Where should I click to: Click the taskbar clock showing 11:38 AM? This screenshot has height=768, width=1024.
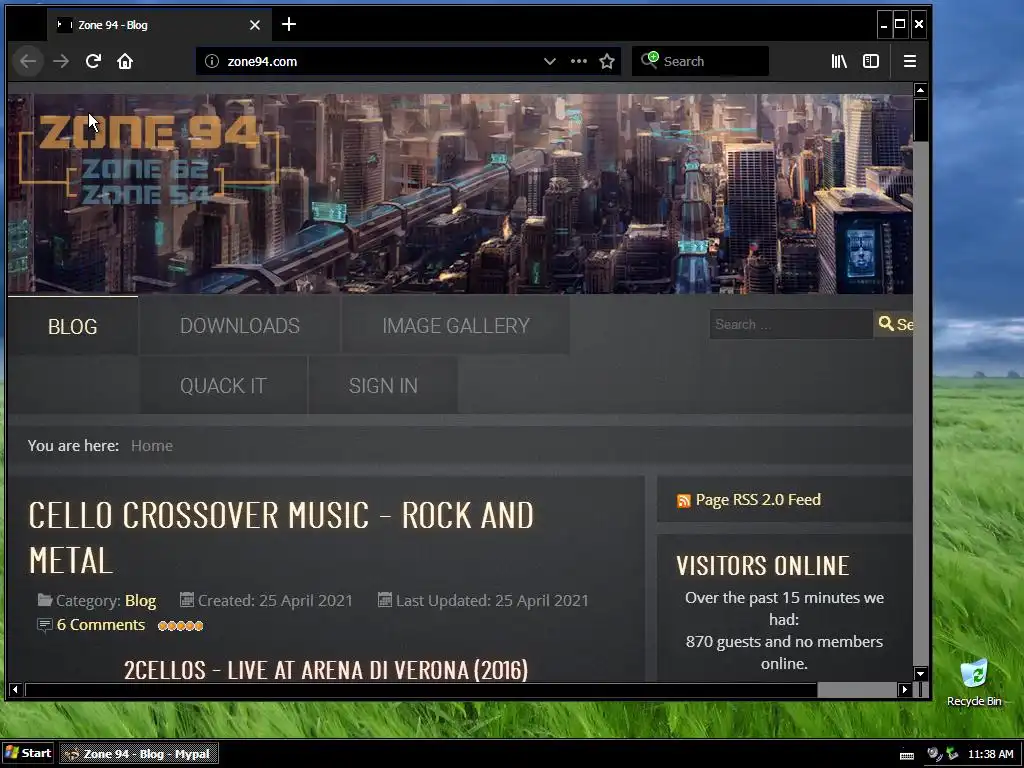pyautogui.click(x=991, y=754)
